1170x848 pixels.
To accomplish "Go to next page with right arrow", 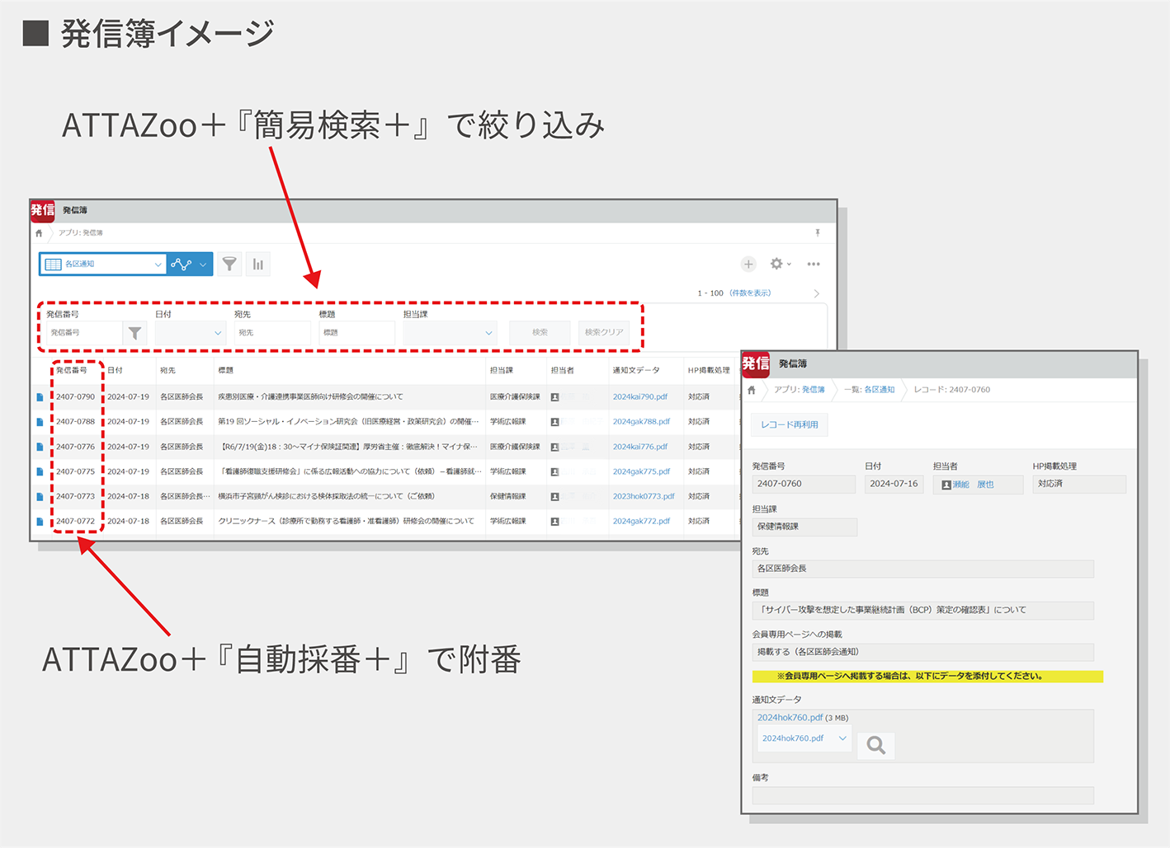I will (x=816, y=293).
